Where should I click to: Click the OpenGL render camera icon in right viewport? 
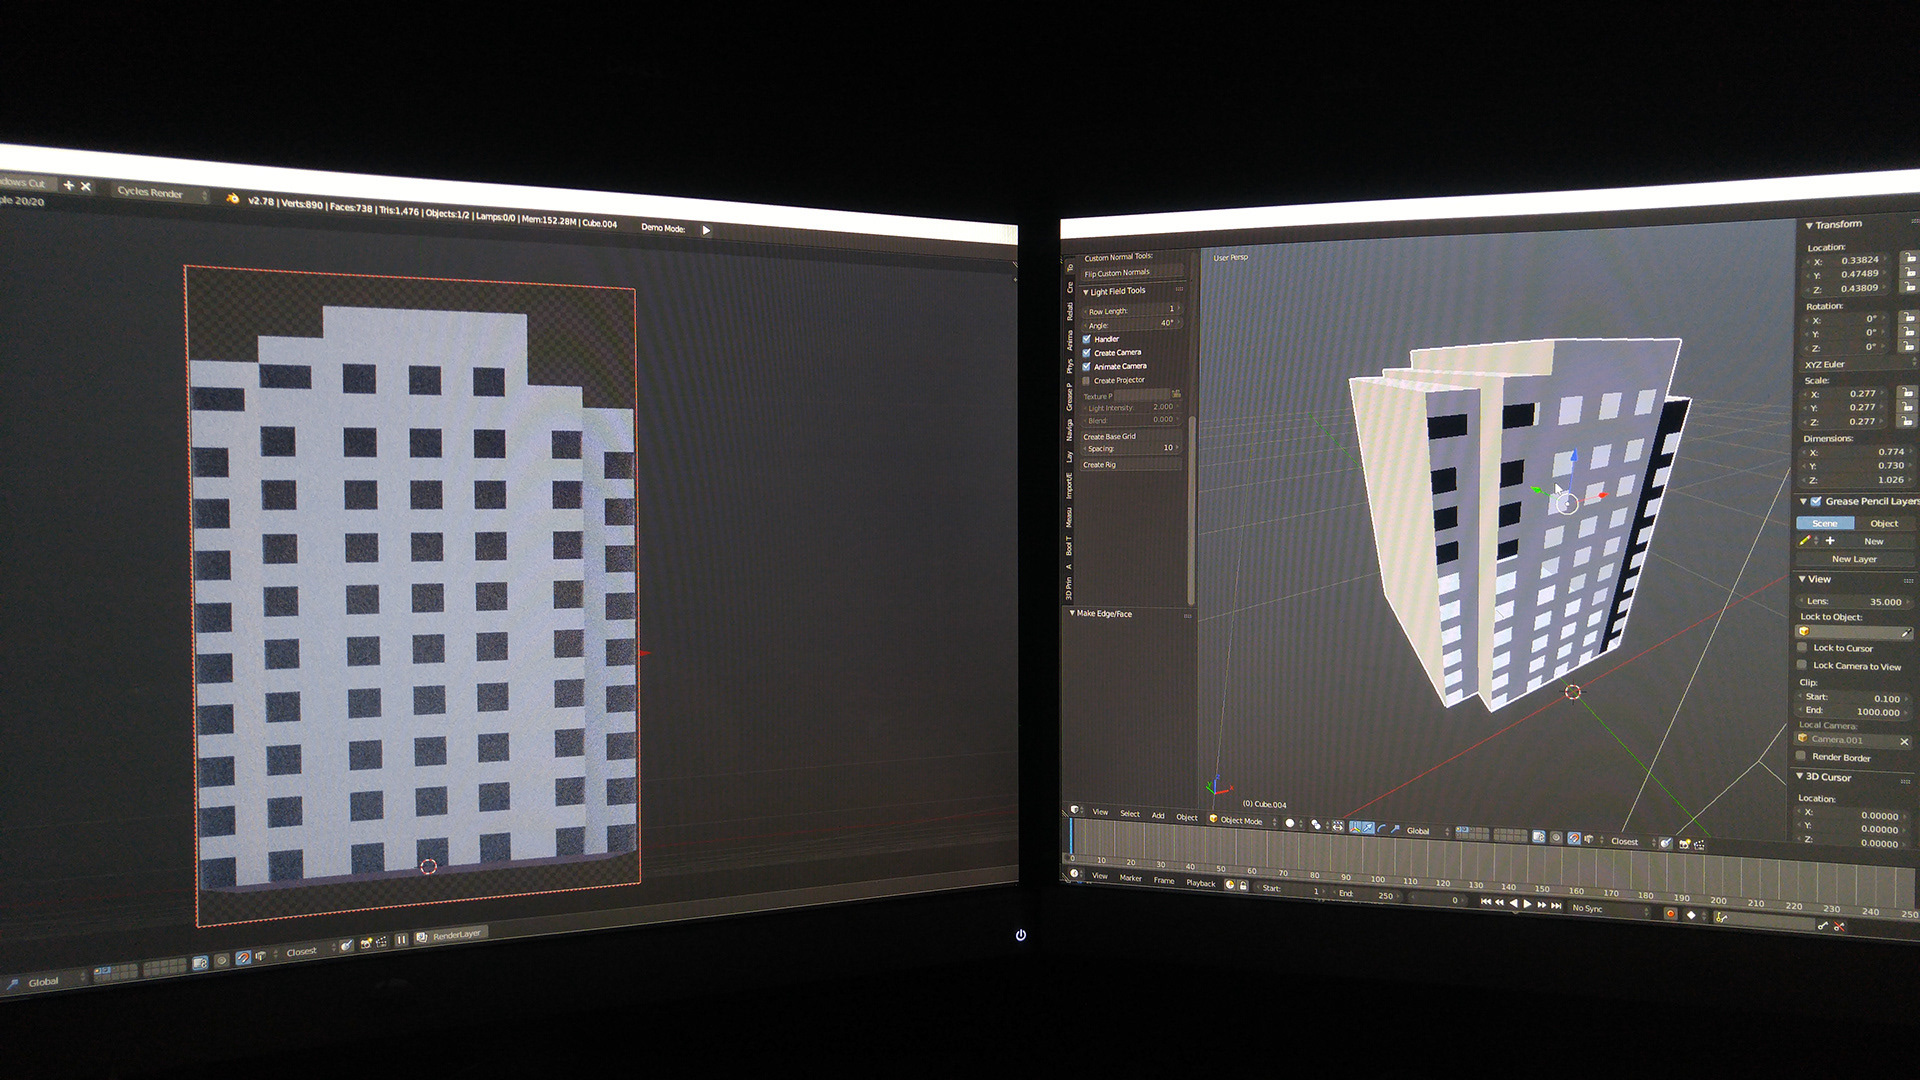1685,844
